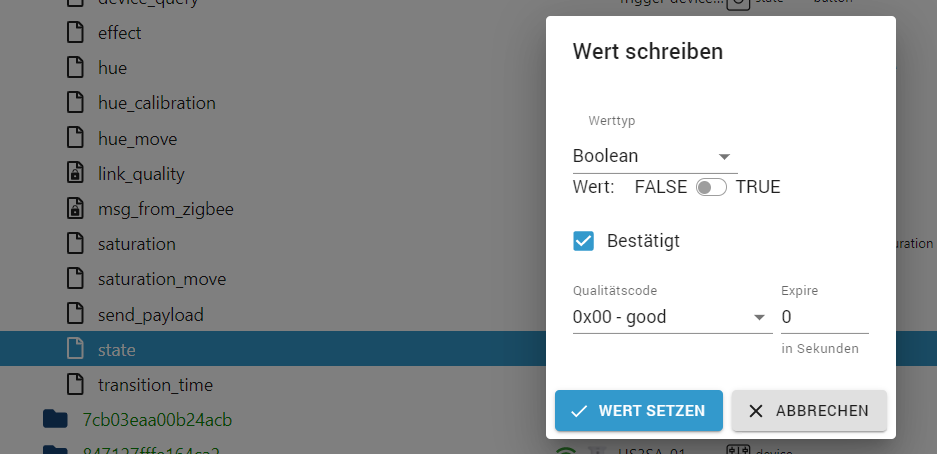Open the Qualitätscode 0x00 - good dropdown
937x454 pixels.
point(672,317)
